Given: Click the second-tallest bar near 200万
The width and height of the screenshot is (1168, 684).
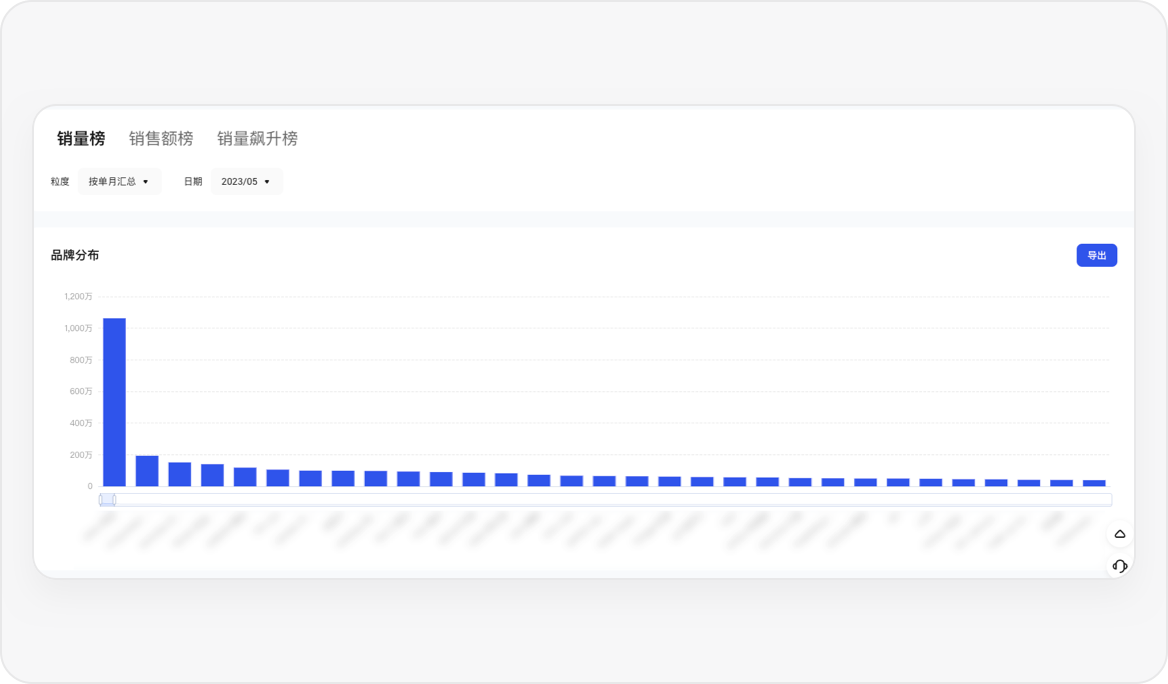Looking at the screenshot, I should click(147, 471).
